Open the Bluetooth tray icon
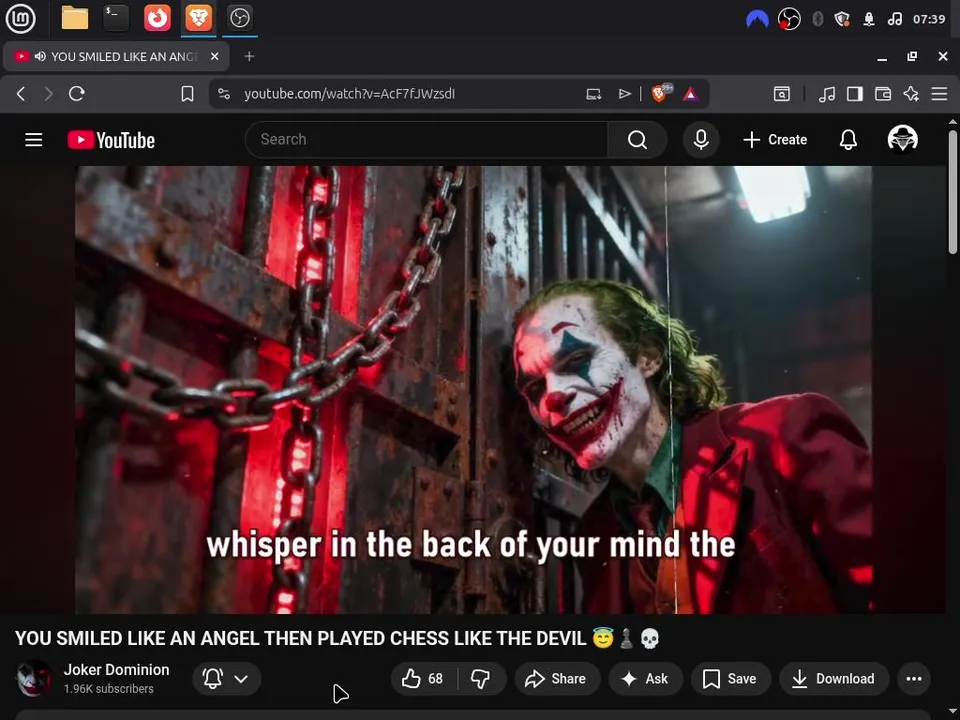Viewport: 960px width, 720px height. coord(817,20)
